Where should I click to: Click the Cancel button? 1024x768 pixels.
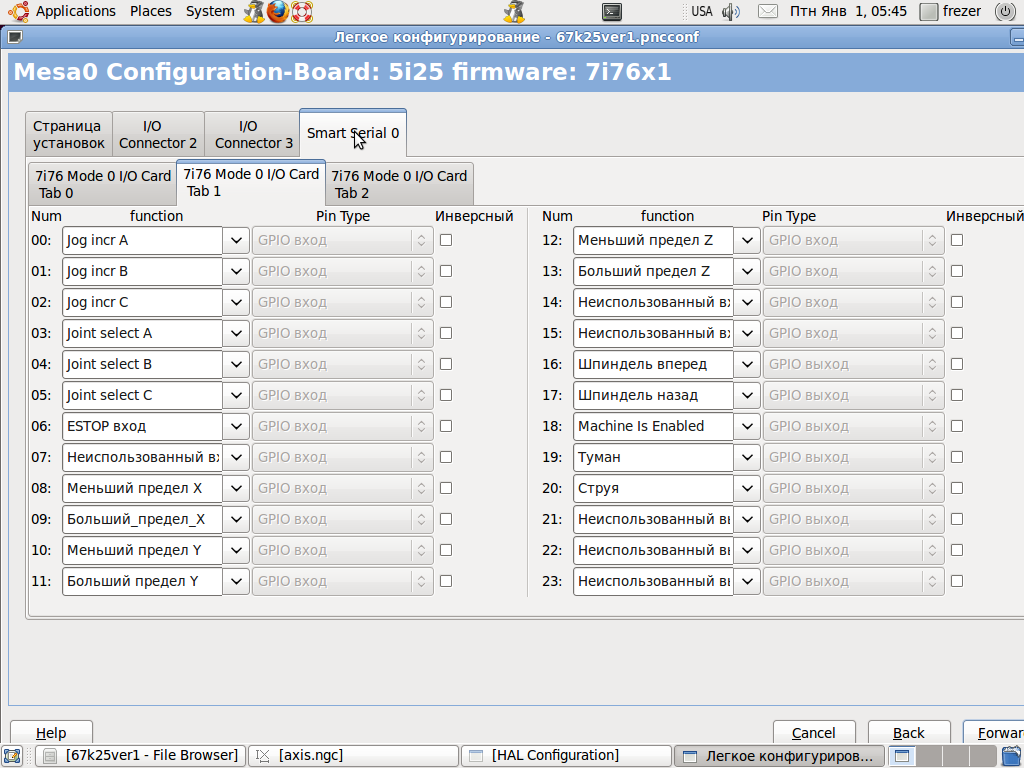pyautogui.click(x=814, y=733)
